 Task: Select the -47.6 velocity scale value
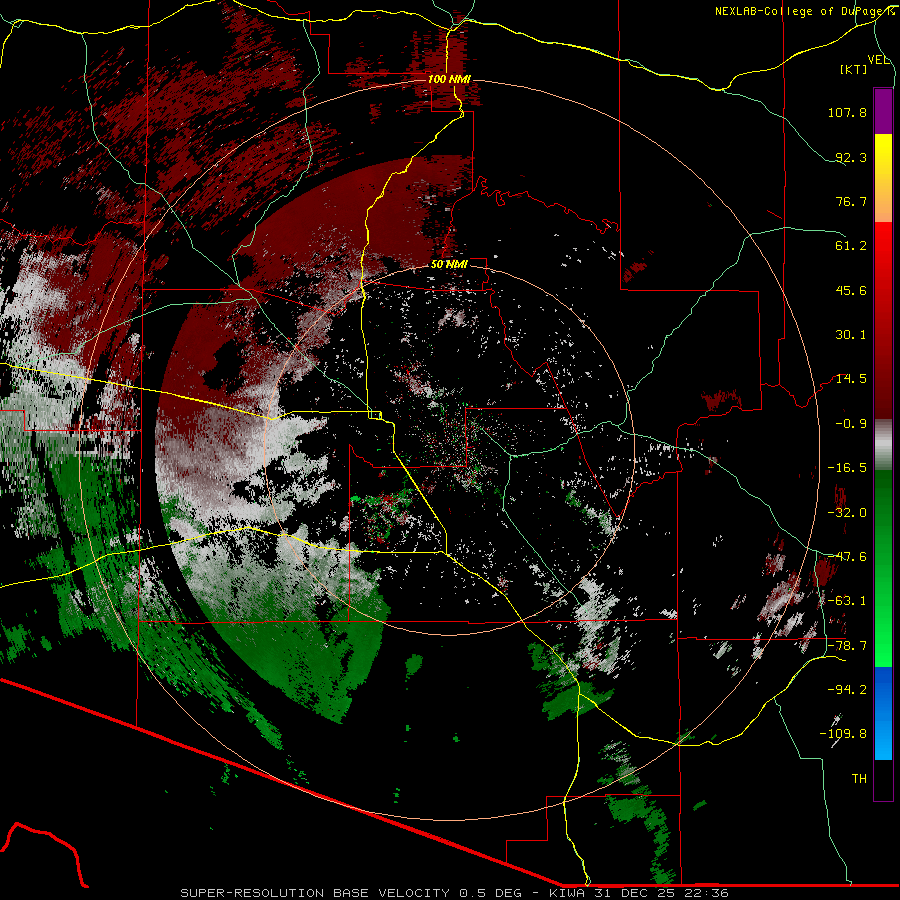coord(847,557)
